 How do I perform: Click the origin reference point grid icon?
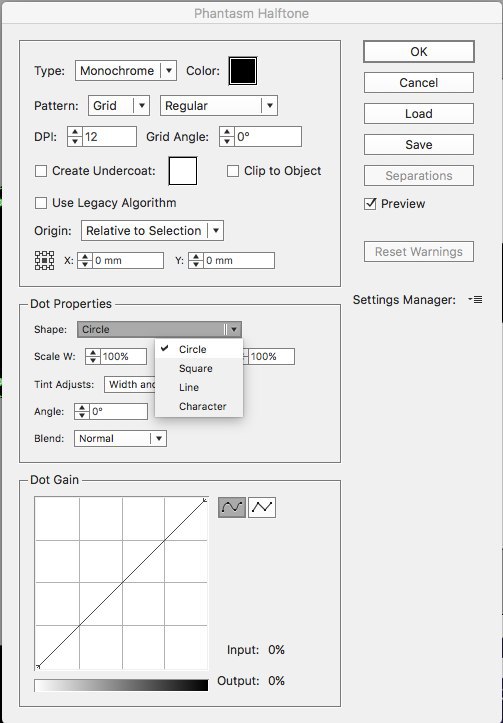[x=44, y=261]
